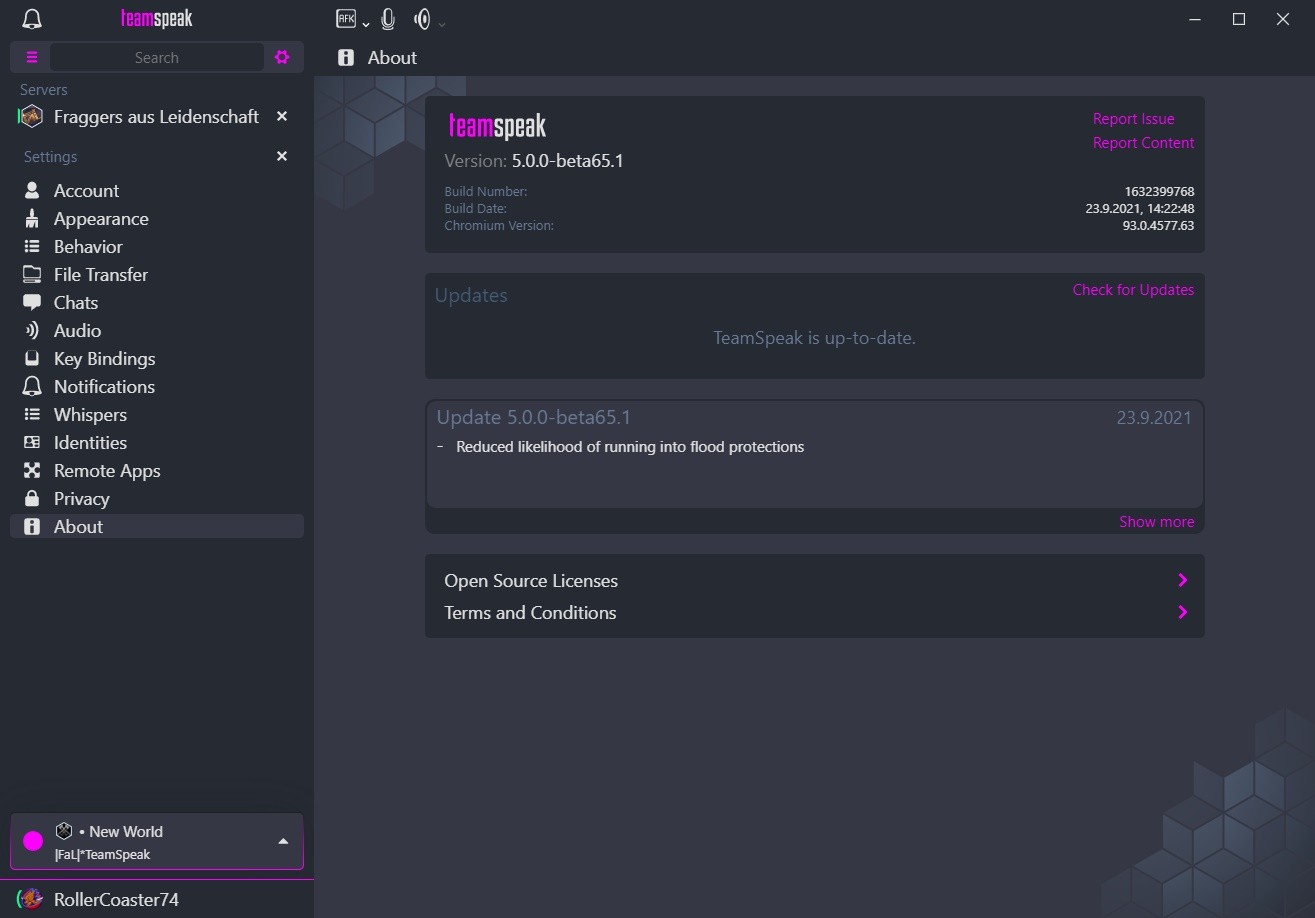The height and width of the screenshot is (918, 1315).
Task: Click the Remote Apps icon
Action: (x=32, y=470)
